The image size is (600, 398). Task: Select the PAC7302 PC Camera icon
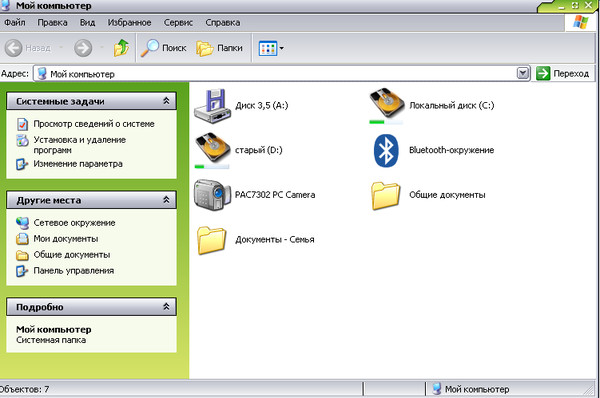coord(212,194)
